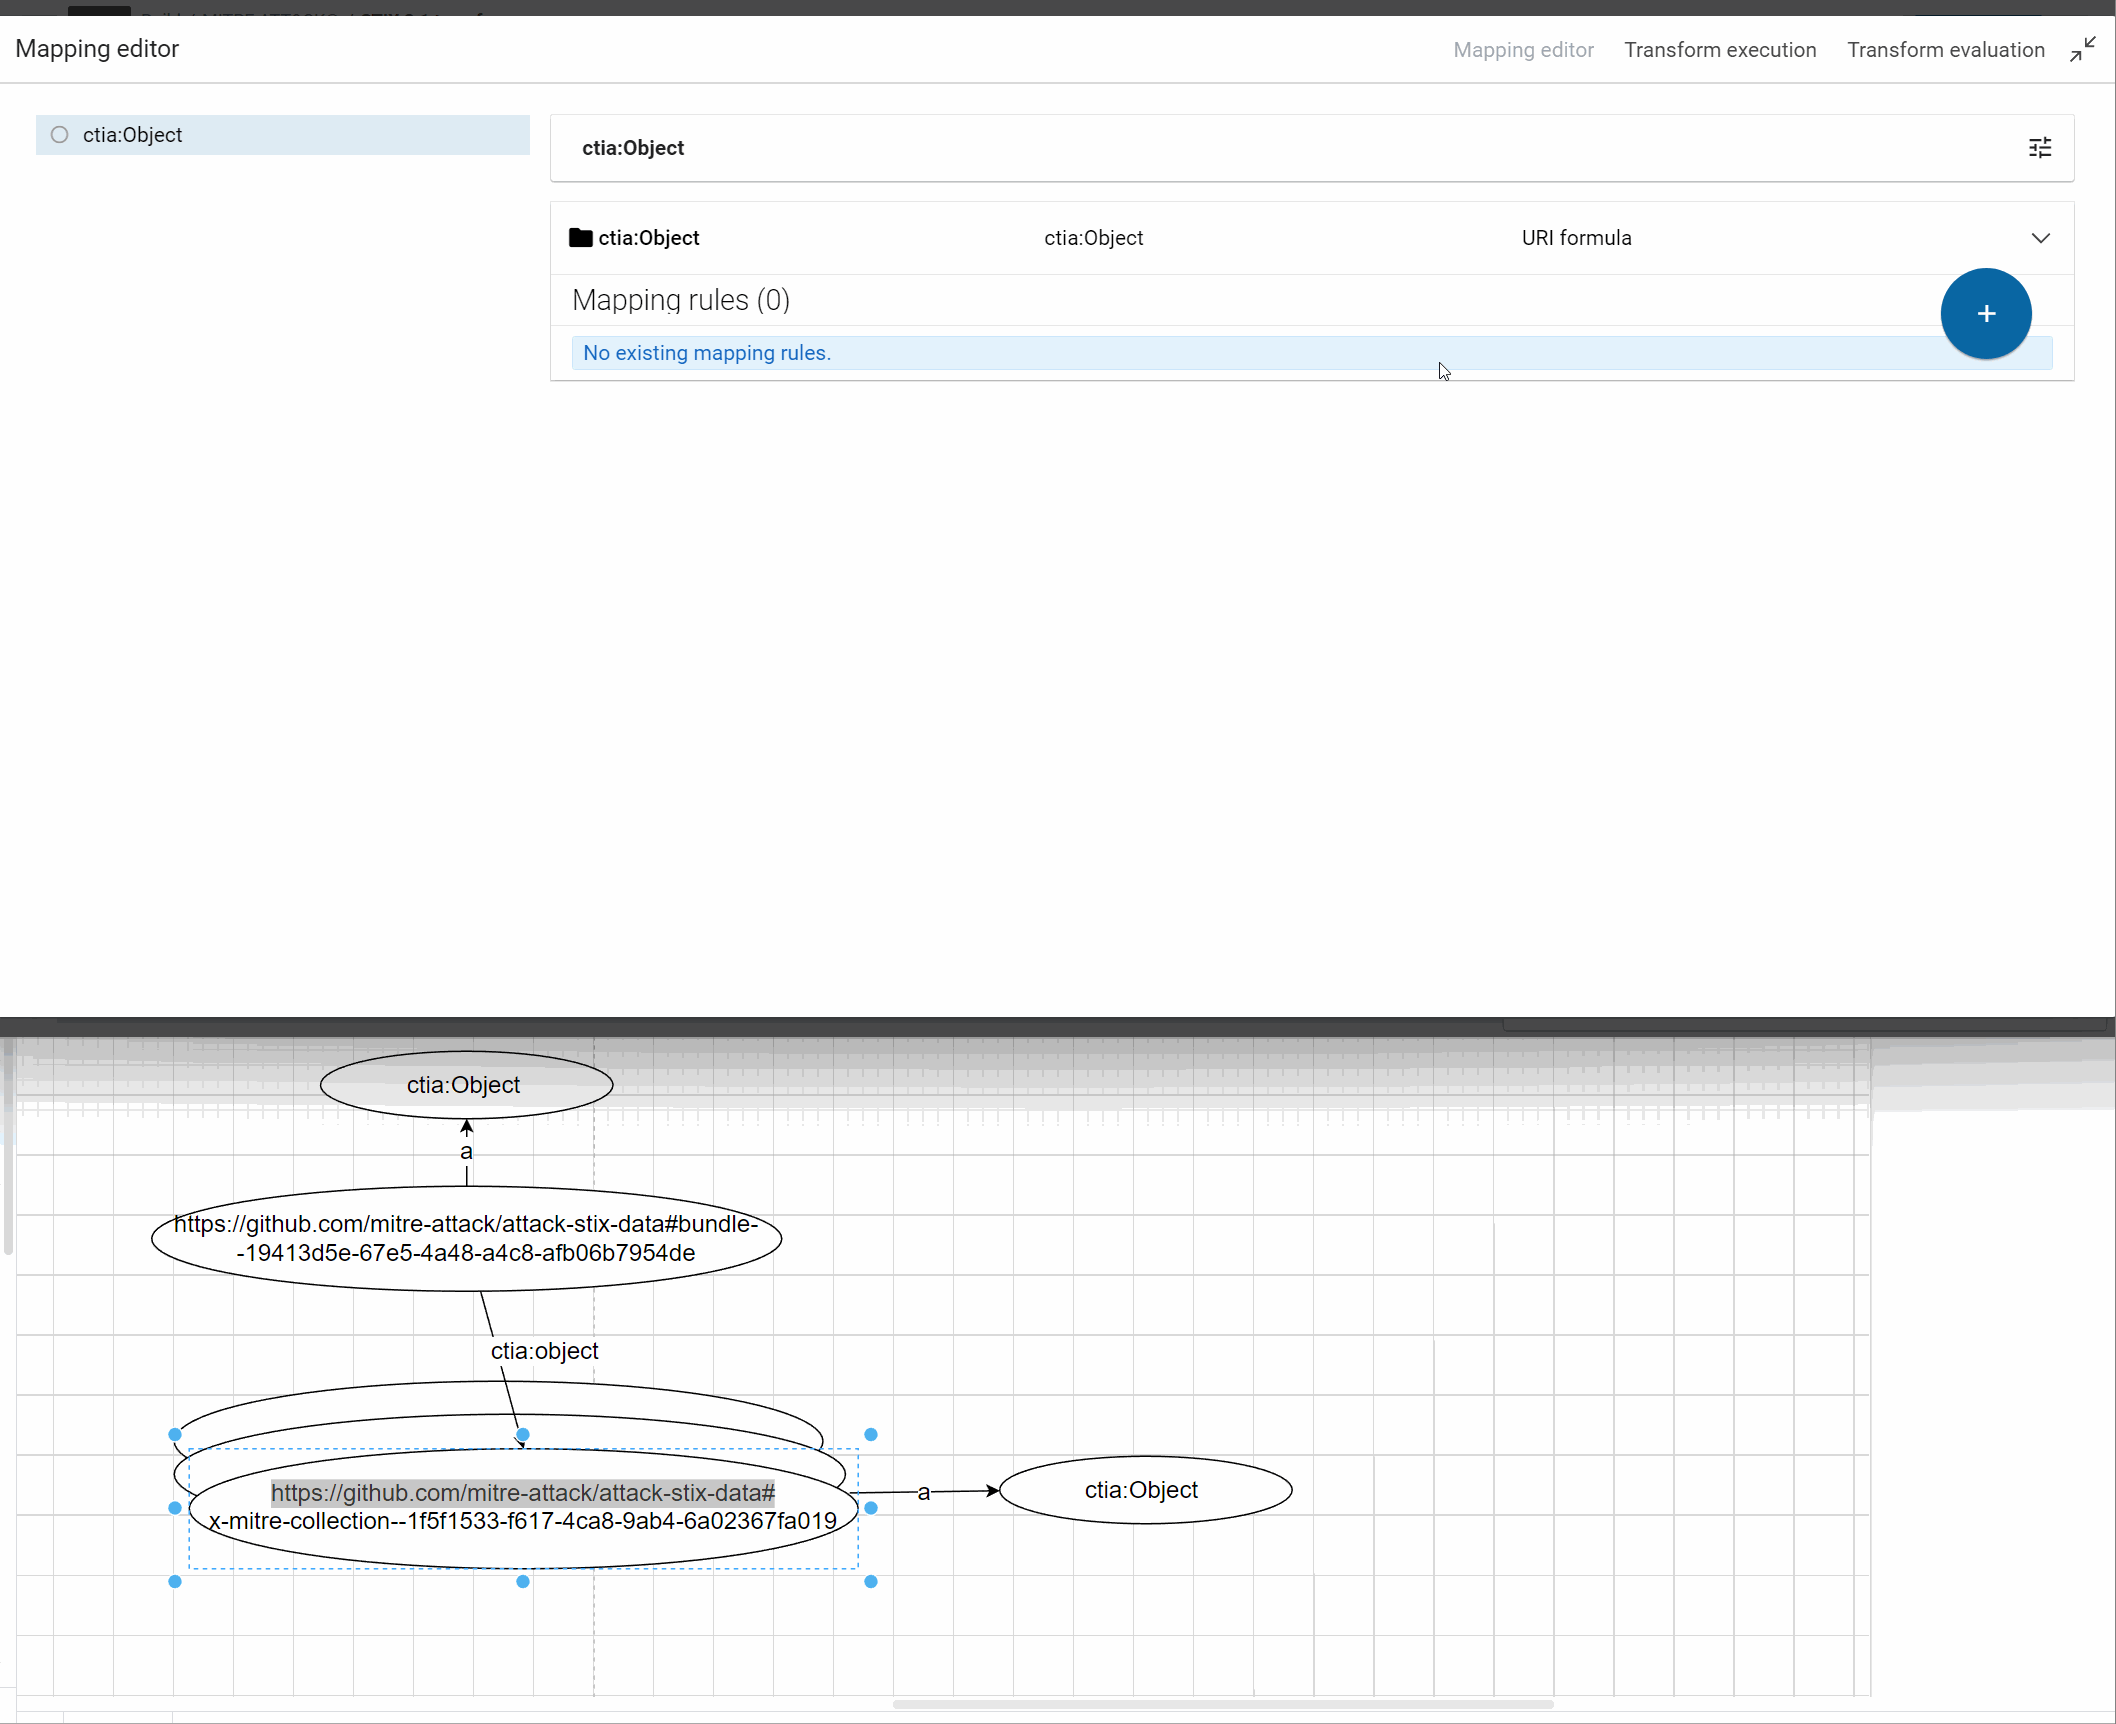
Task: Click the bottom-center selection handle dot
Action: click(522, 1582)
